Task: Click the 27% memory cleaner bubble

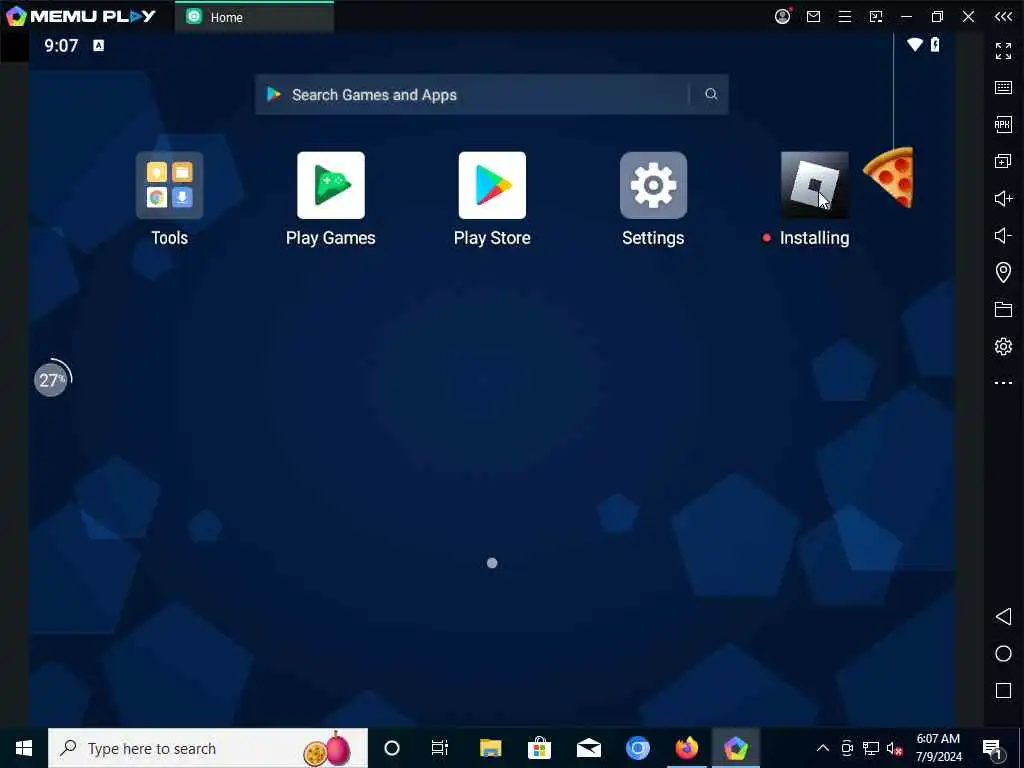Action: pyautogui.click(x=52, y=379)
